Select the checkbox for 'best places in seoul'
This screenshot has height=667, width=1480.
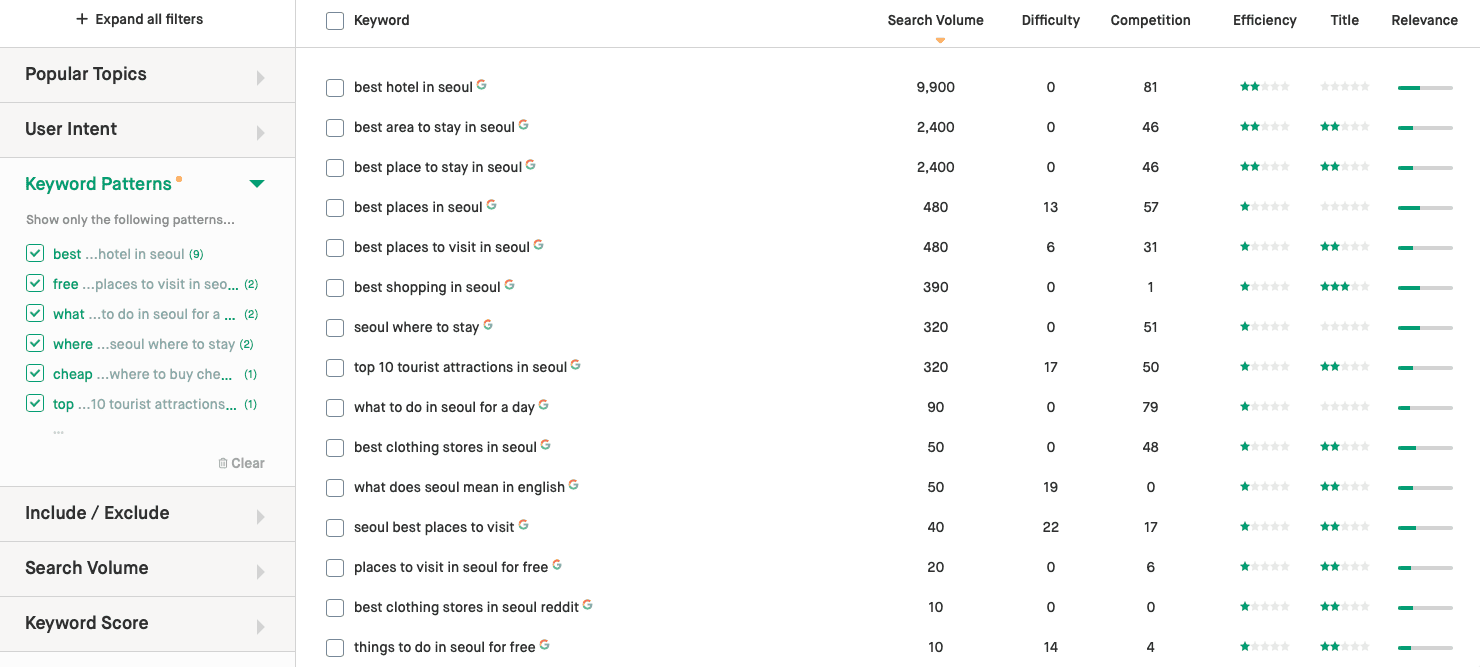(x=335, y=208)
